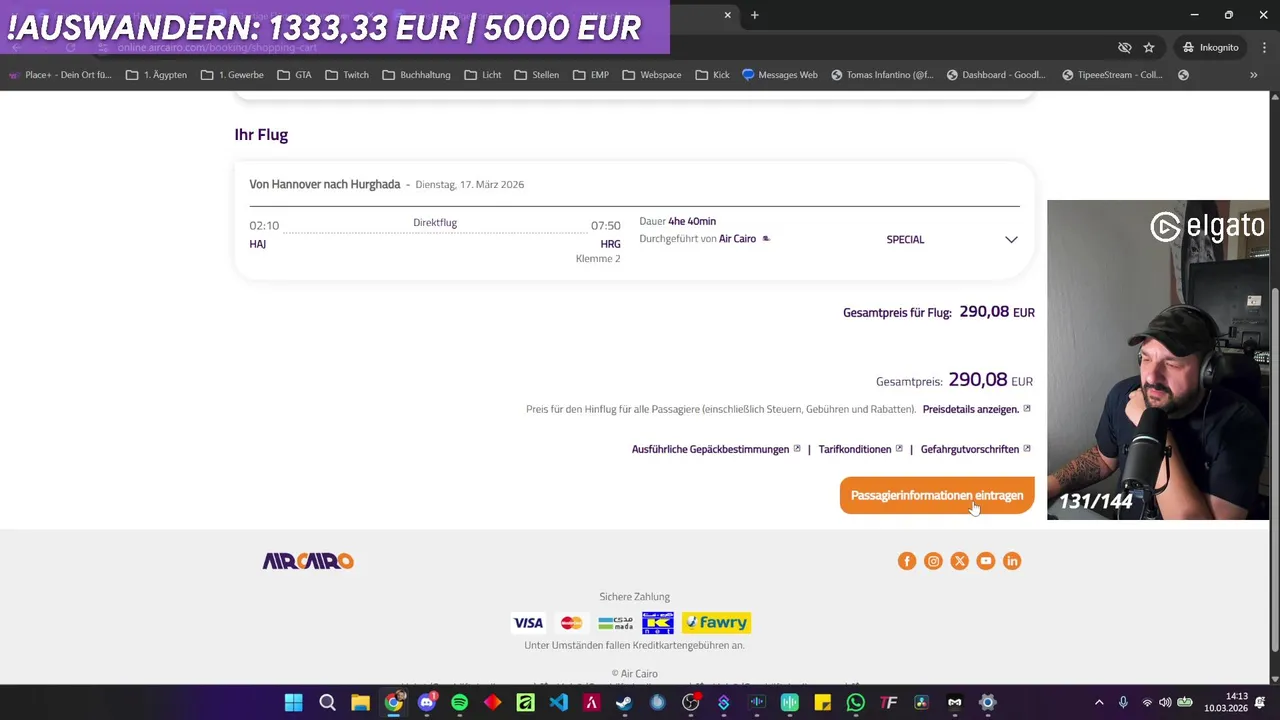Screen dimensions: 1280x720
Task: Open the Tomas Infantino bookmark
Action: click(882, 75)
